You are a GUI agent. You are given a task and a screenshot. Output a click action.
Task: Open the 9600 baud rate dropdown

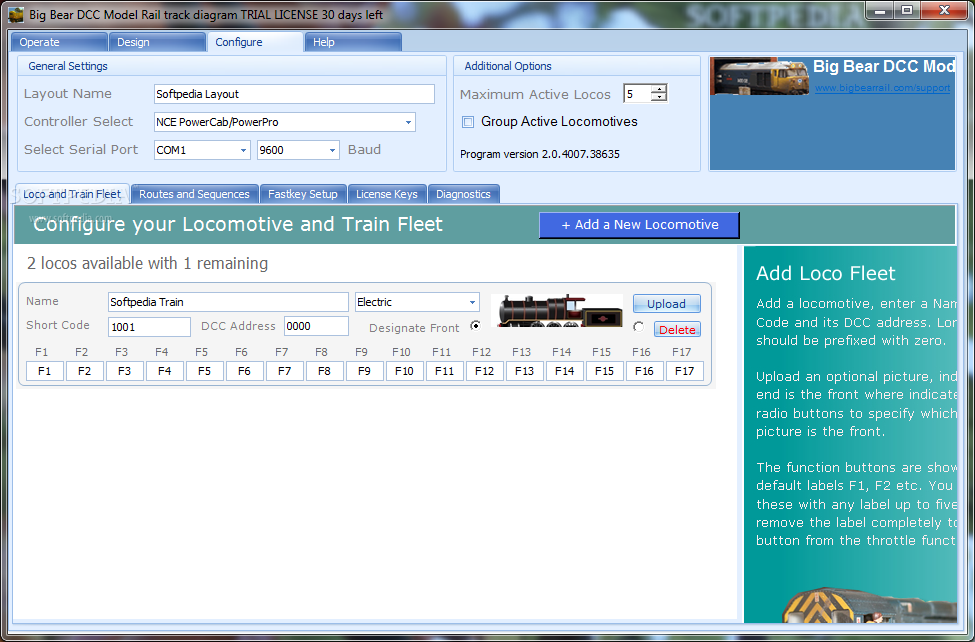(x=332, y=150)
